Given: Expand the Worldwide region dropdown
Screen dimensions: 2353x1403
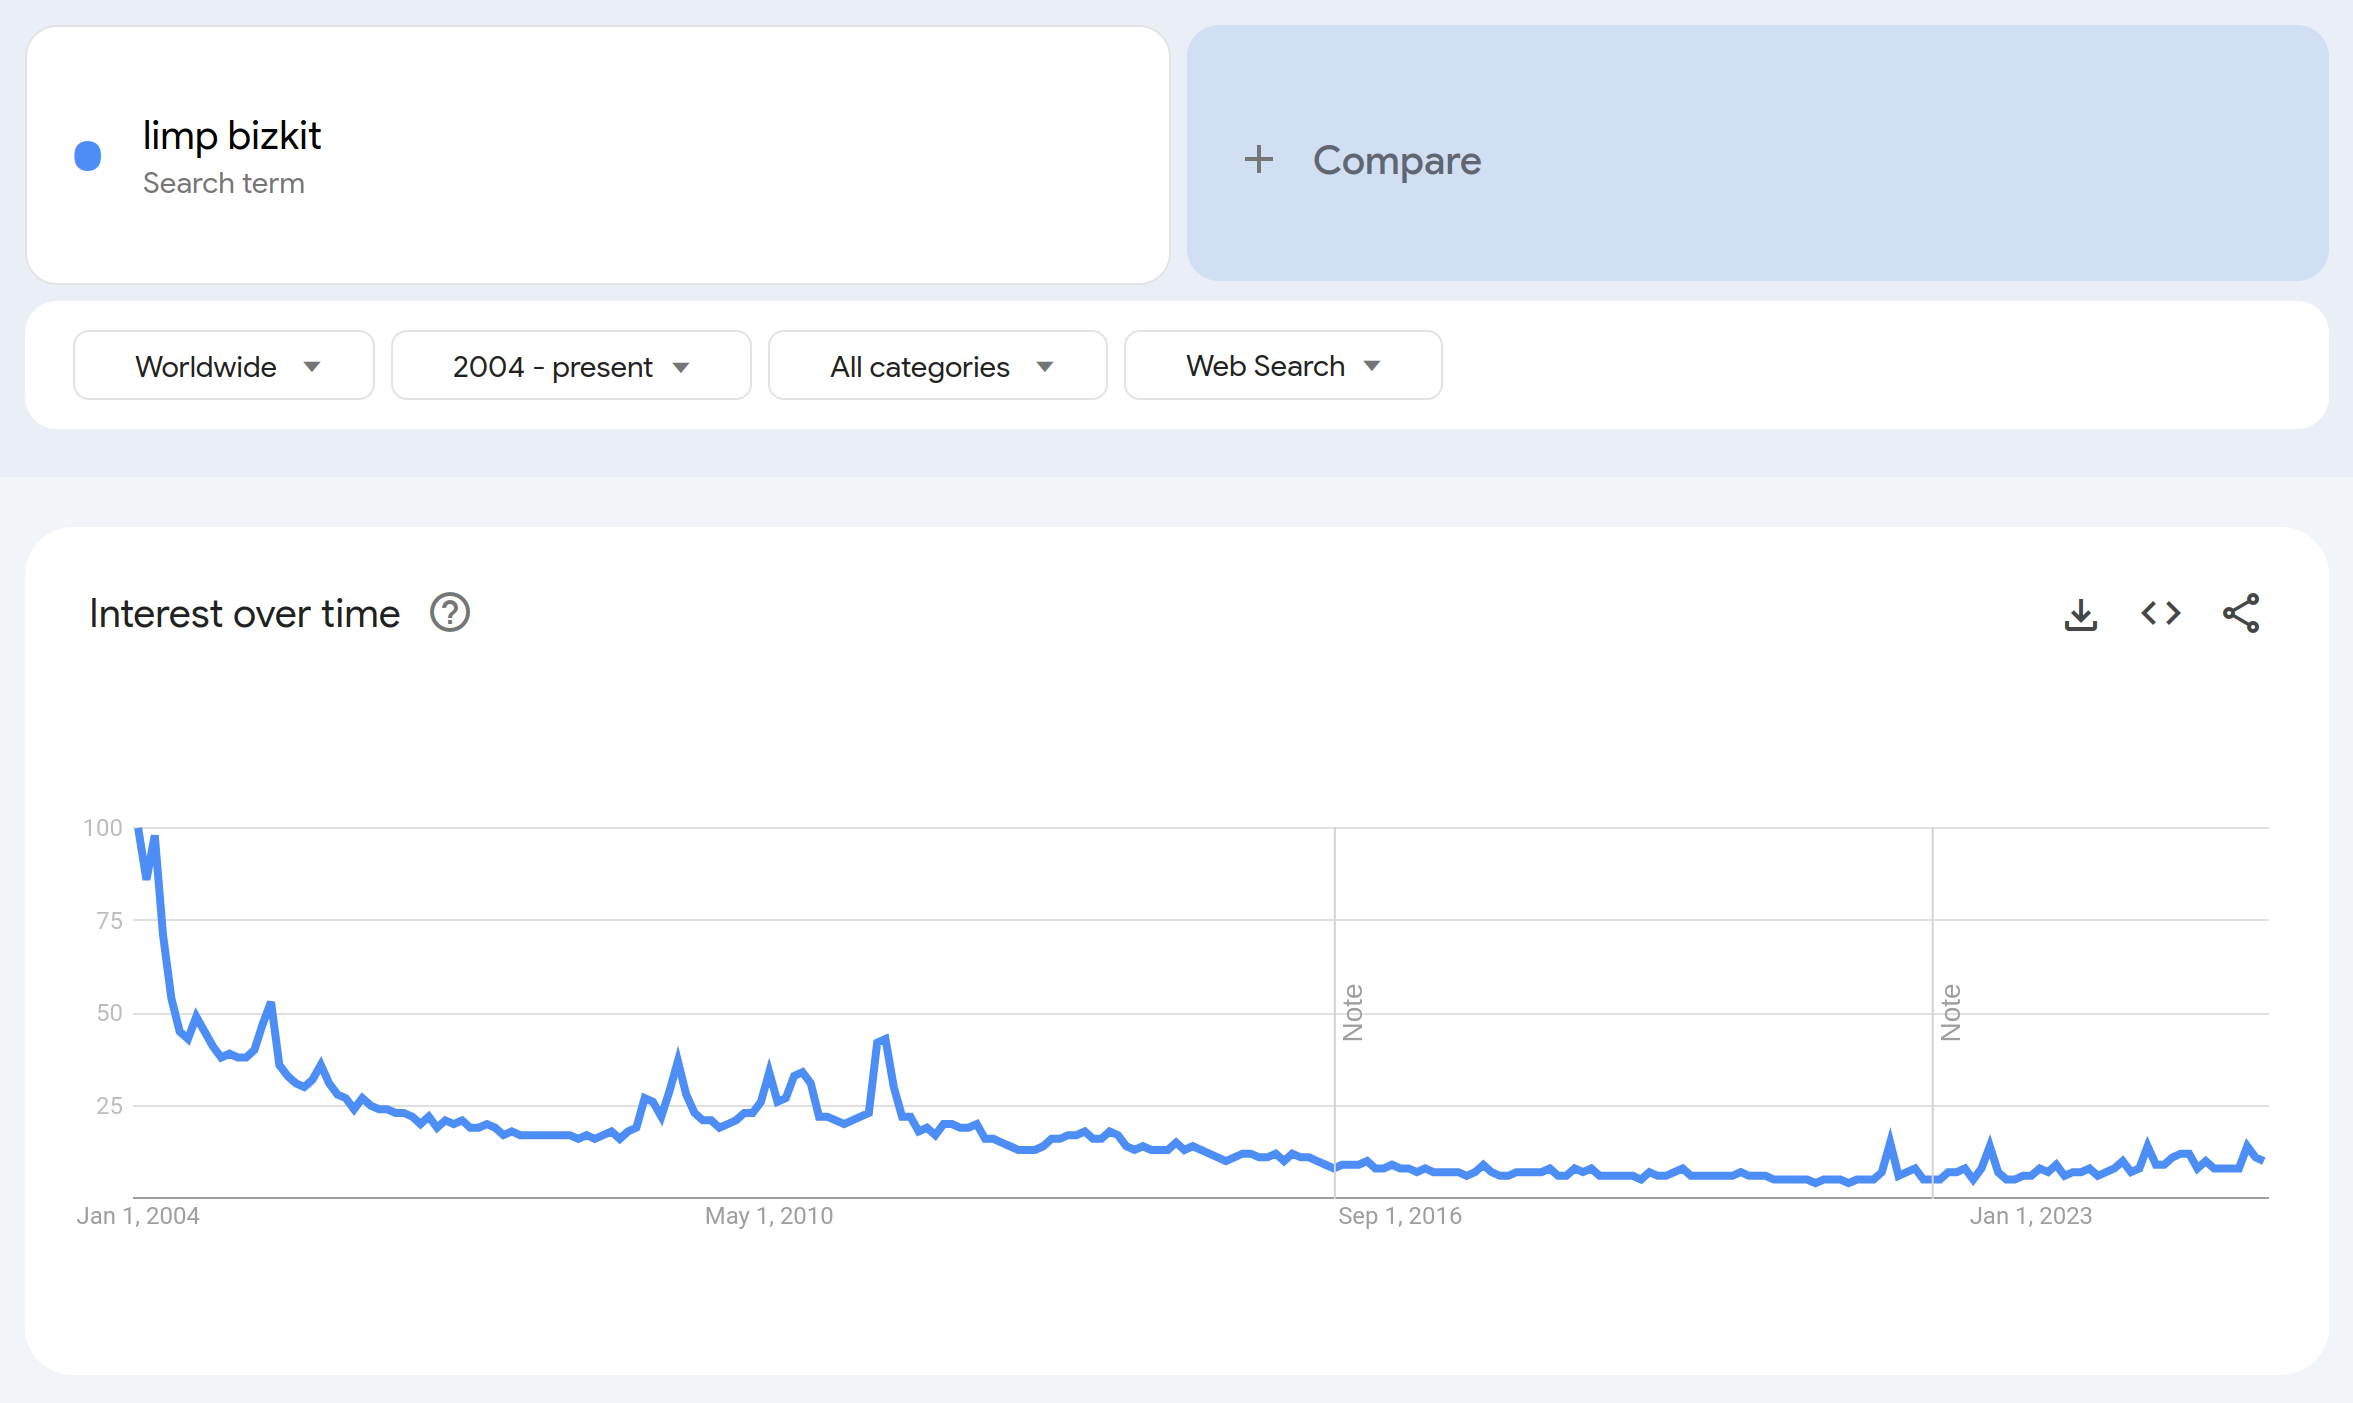Looking at the screenshot, I should [224, 366].
